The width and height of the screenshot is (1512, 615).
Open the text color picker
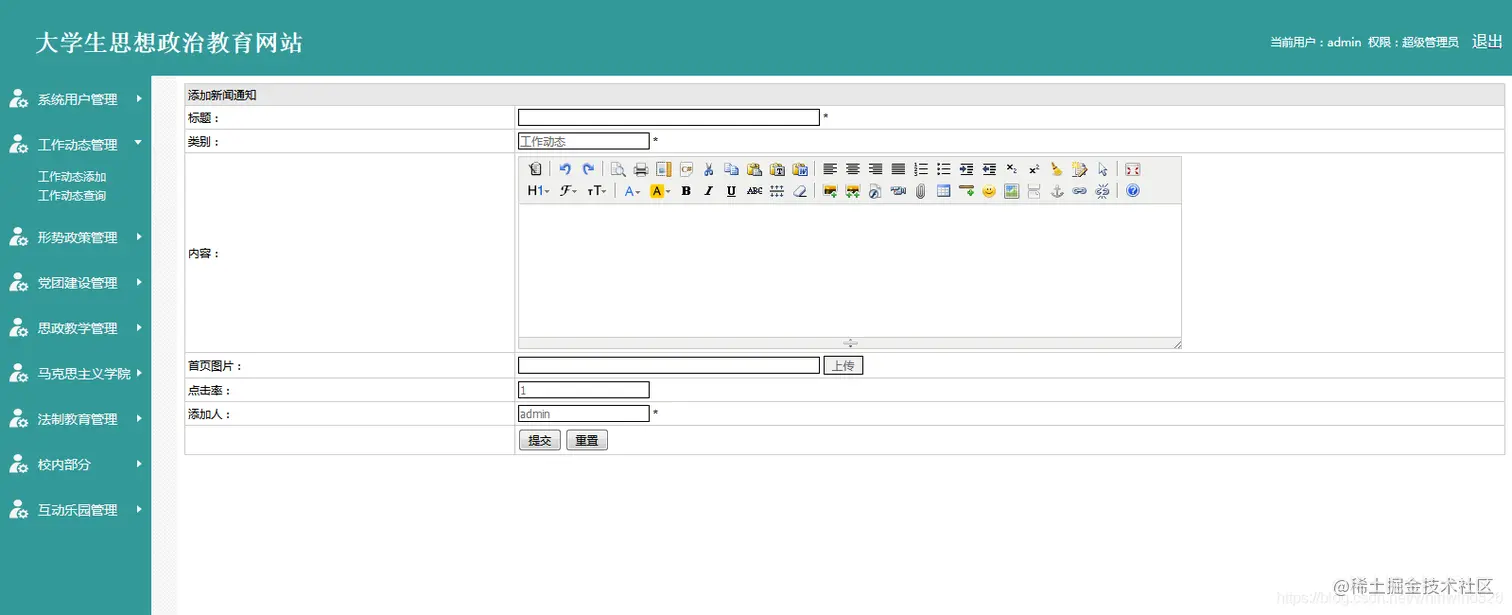[632, 191]
